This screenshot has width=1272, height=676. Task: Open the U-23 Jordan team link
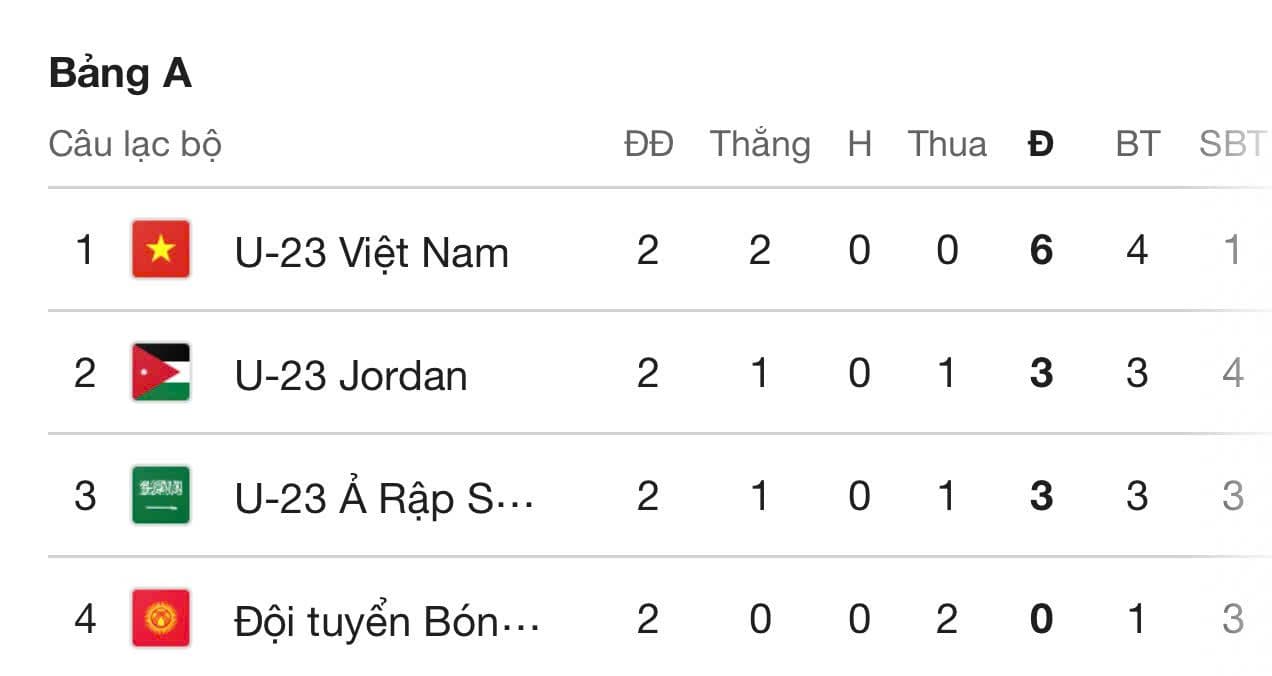351,376
